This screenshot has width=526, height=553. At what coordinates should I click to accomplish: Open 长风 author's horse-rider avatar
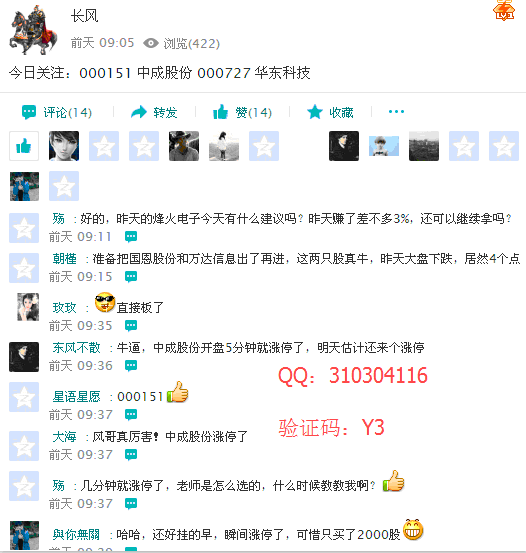click(33, 30)
